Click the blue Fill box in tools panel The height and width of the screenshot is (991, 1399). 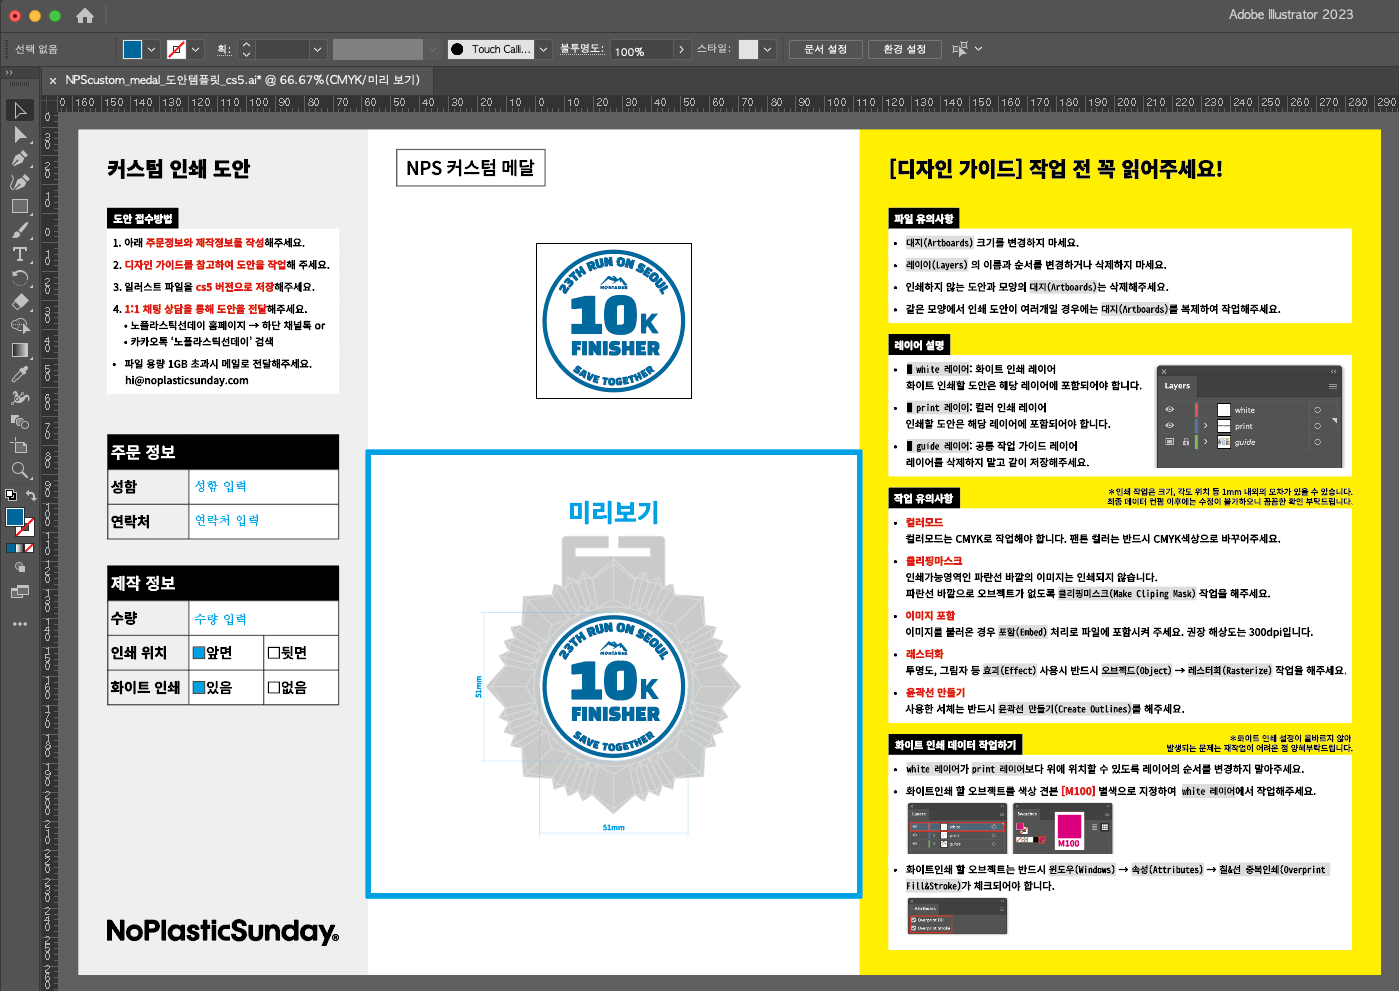(14, 517)
